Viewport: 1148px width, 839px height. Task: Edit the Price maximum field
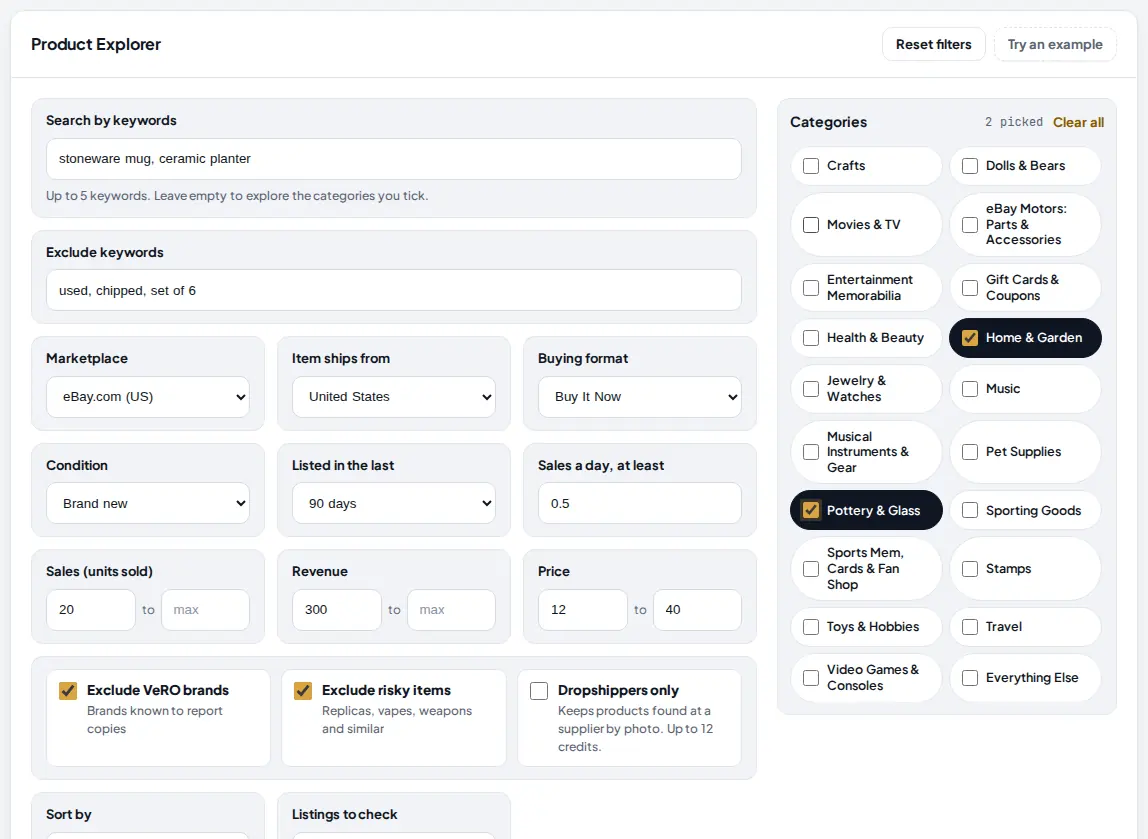point(697,610)
